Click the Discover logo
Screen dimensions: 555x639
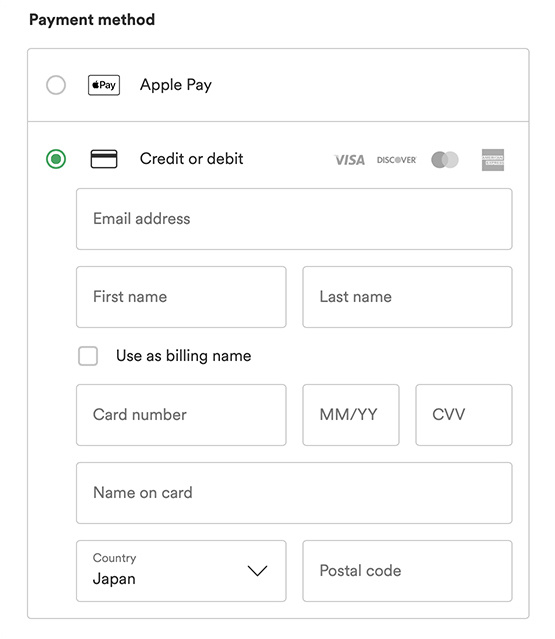coord(396,160)
